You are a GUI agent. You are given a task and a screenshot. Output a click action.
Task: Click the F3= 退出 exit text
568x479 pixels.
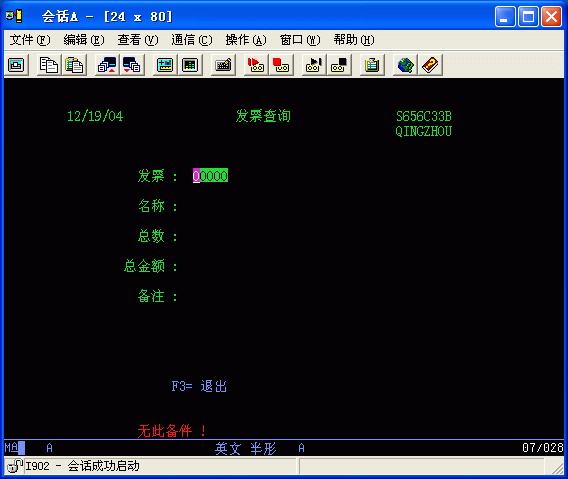[199, 386]
